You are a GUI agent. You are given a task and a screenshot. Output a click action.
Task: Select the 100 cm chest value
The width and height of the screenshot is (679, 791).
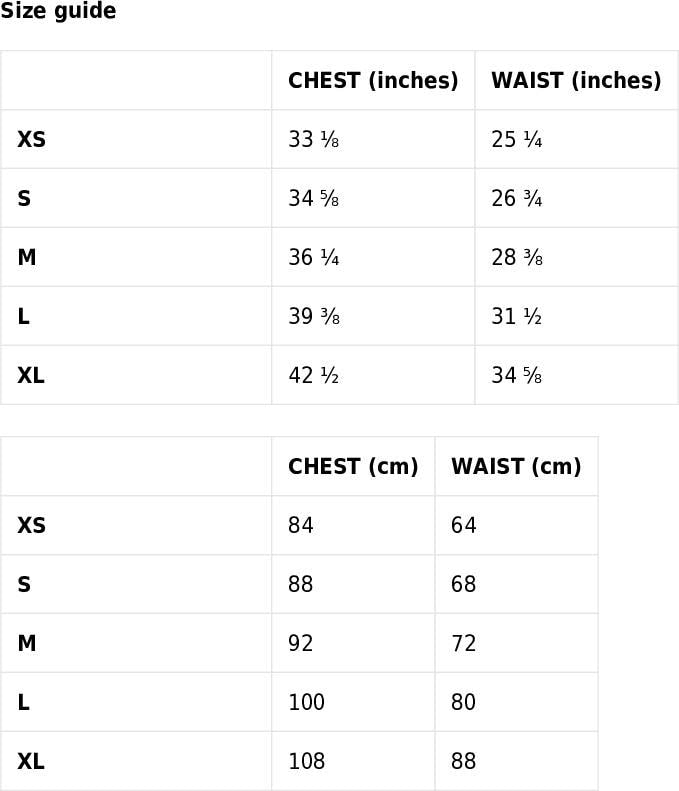pyautogui.click(x=307, y=703)
